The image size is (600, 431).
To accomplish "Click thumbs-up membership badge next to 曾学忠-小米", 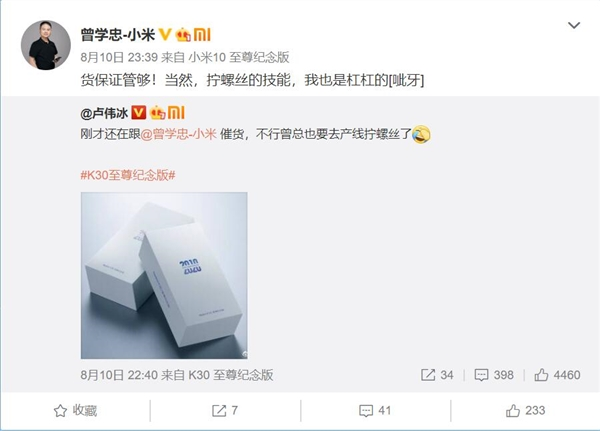I will (183, 34).
